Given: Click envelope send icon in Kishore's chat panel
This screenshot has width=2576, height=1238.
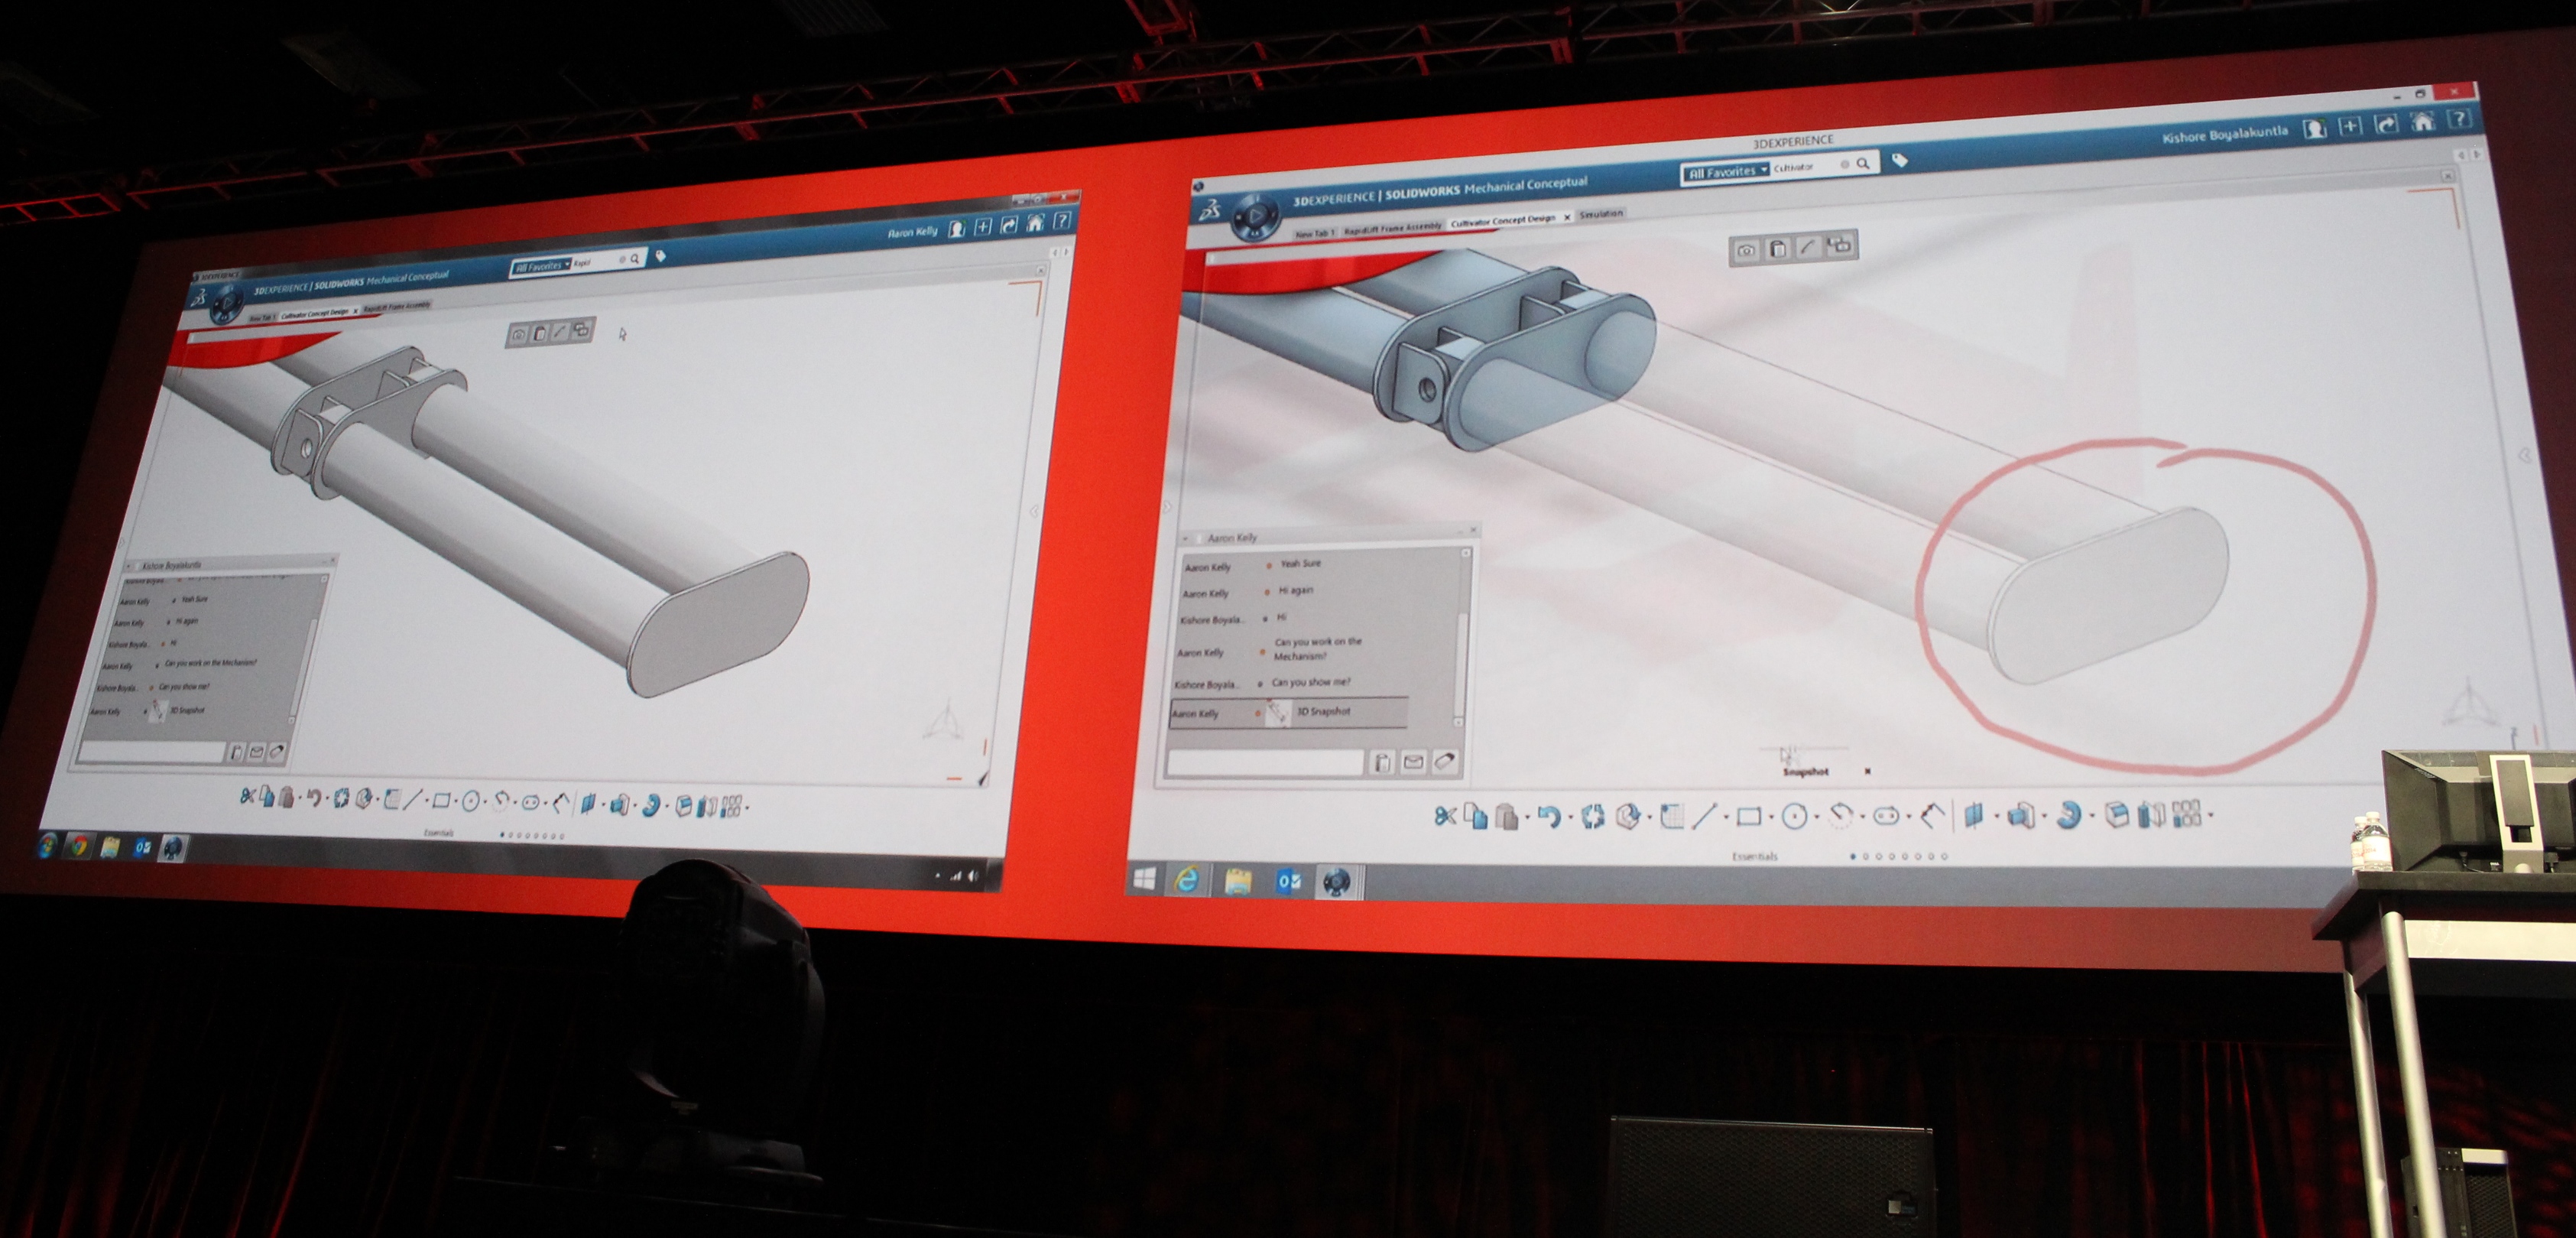Looking at the screenshot, I should click(1413, 762).
